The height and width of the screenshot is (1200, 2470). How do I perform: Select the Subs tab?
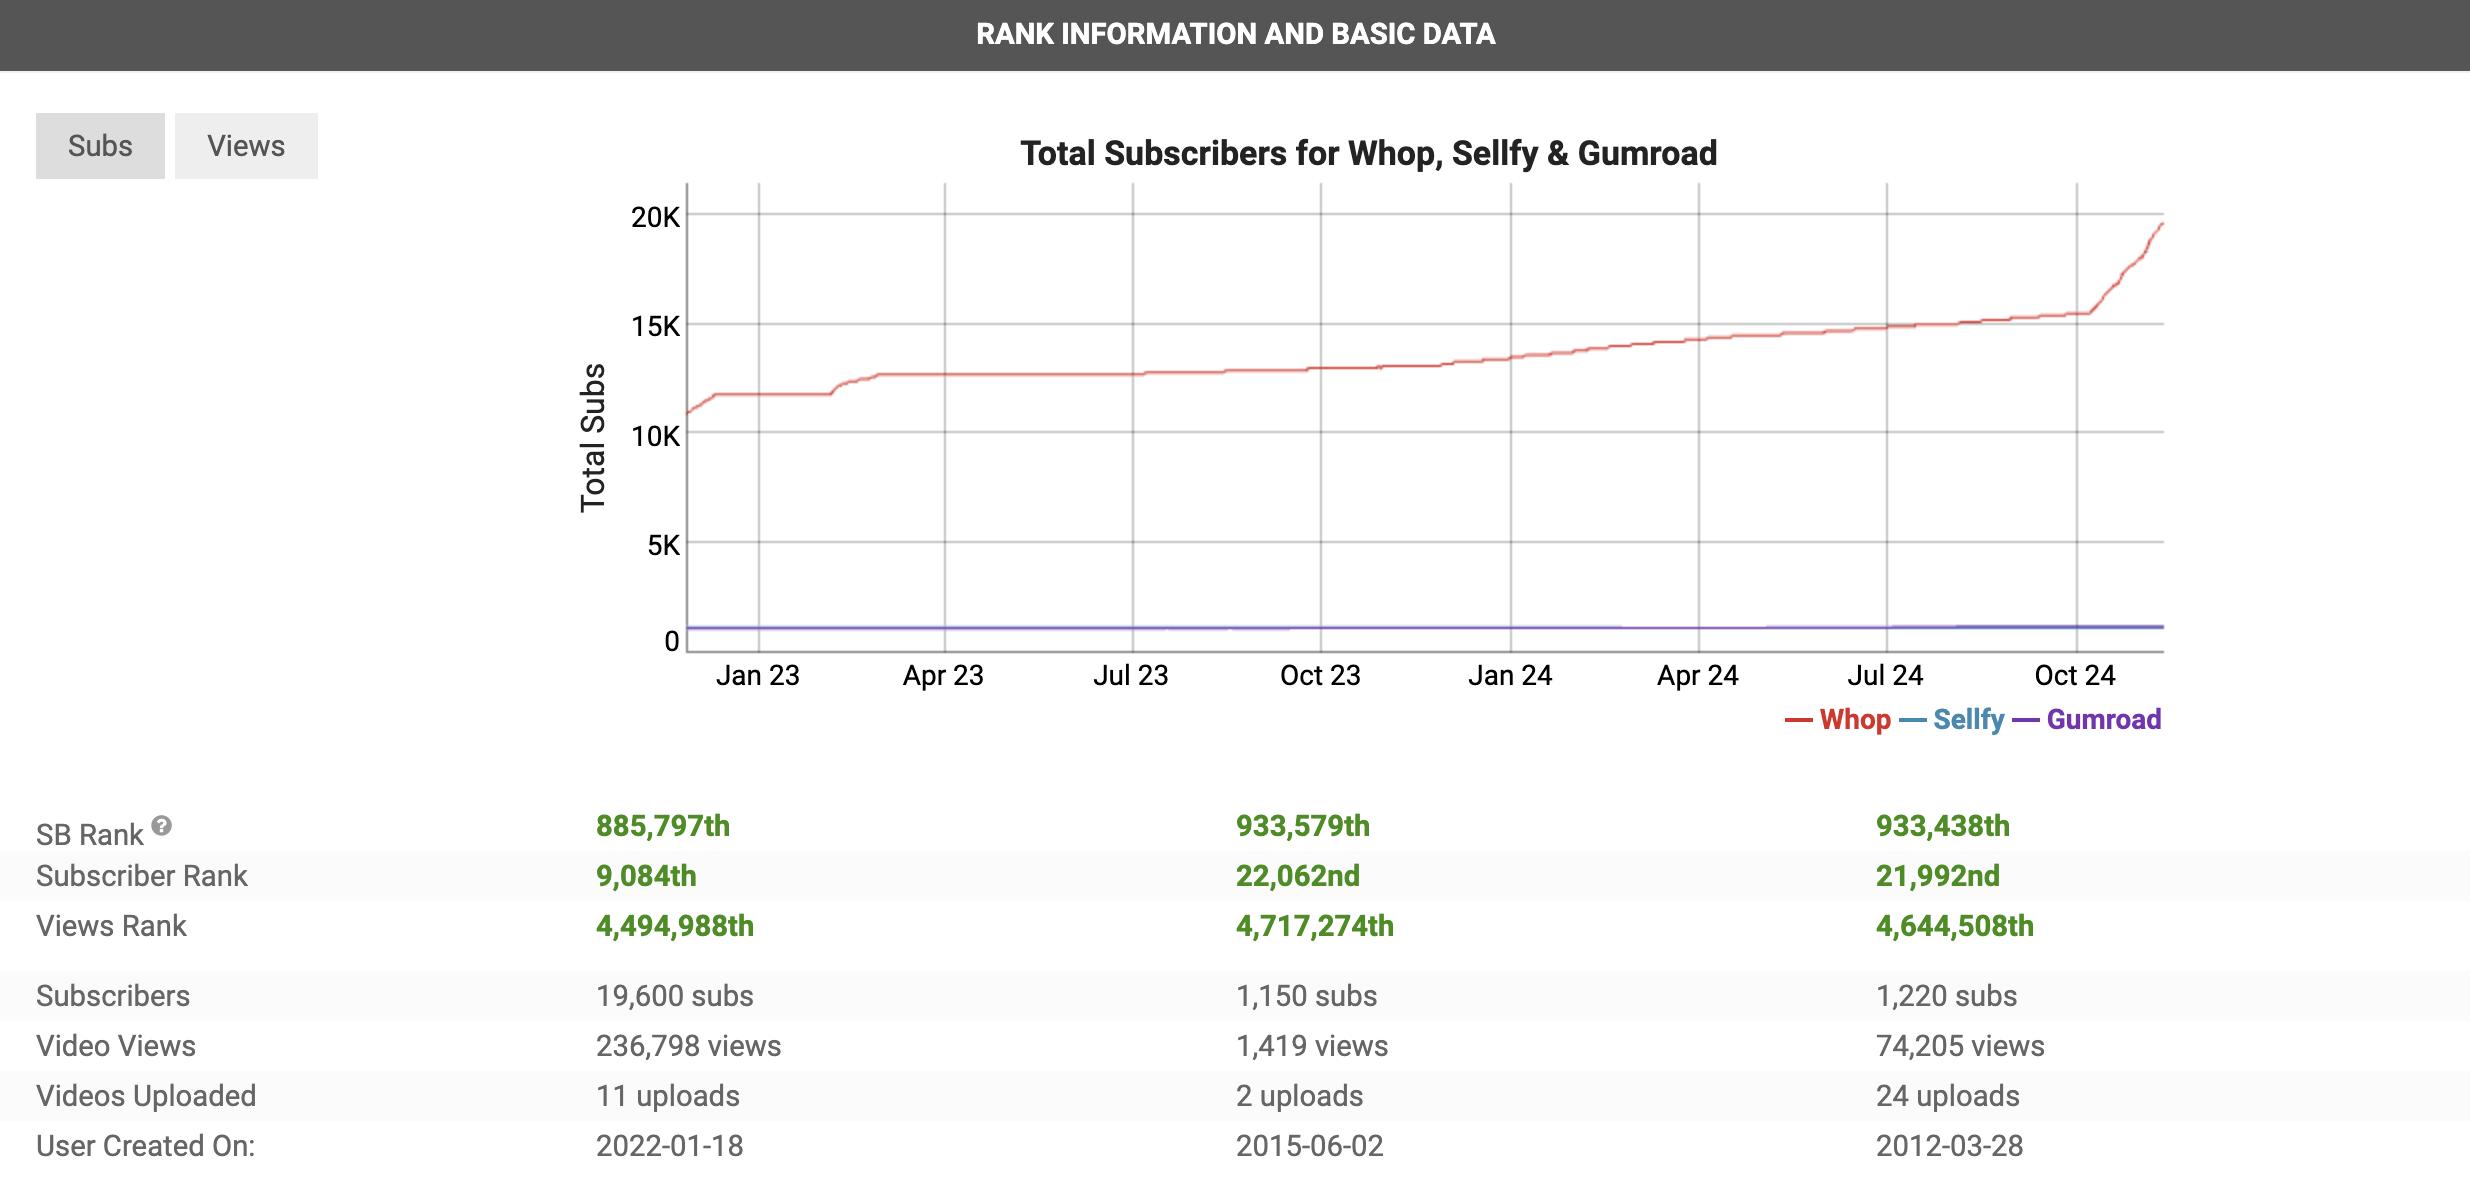(99, 144)
